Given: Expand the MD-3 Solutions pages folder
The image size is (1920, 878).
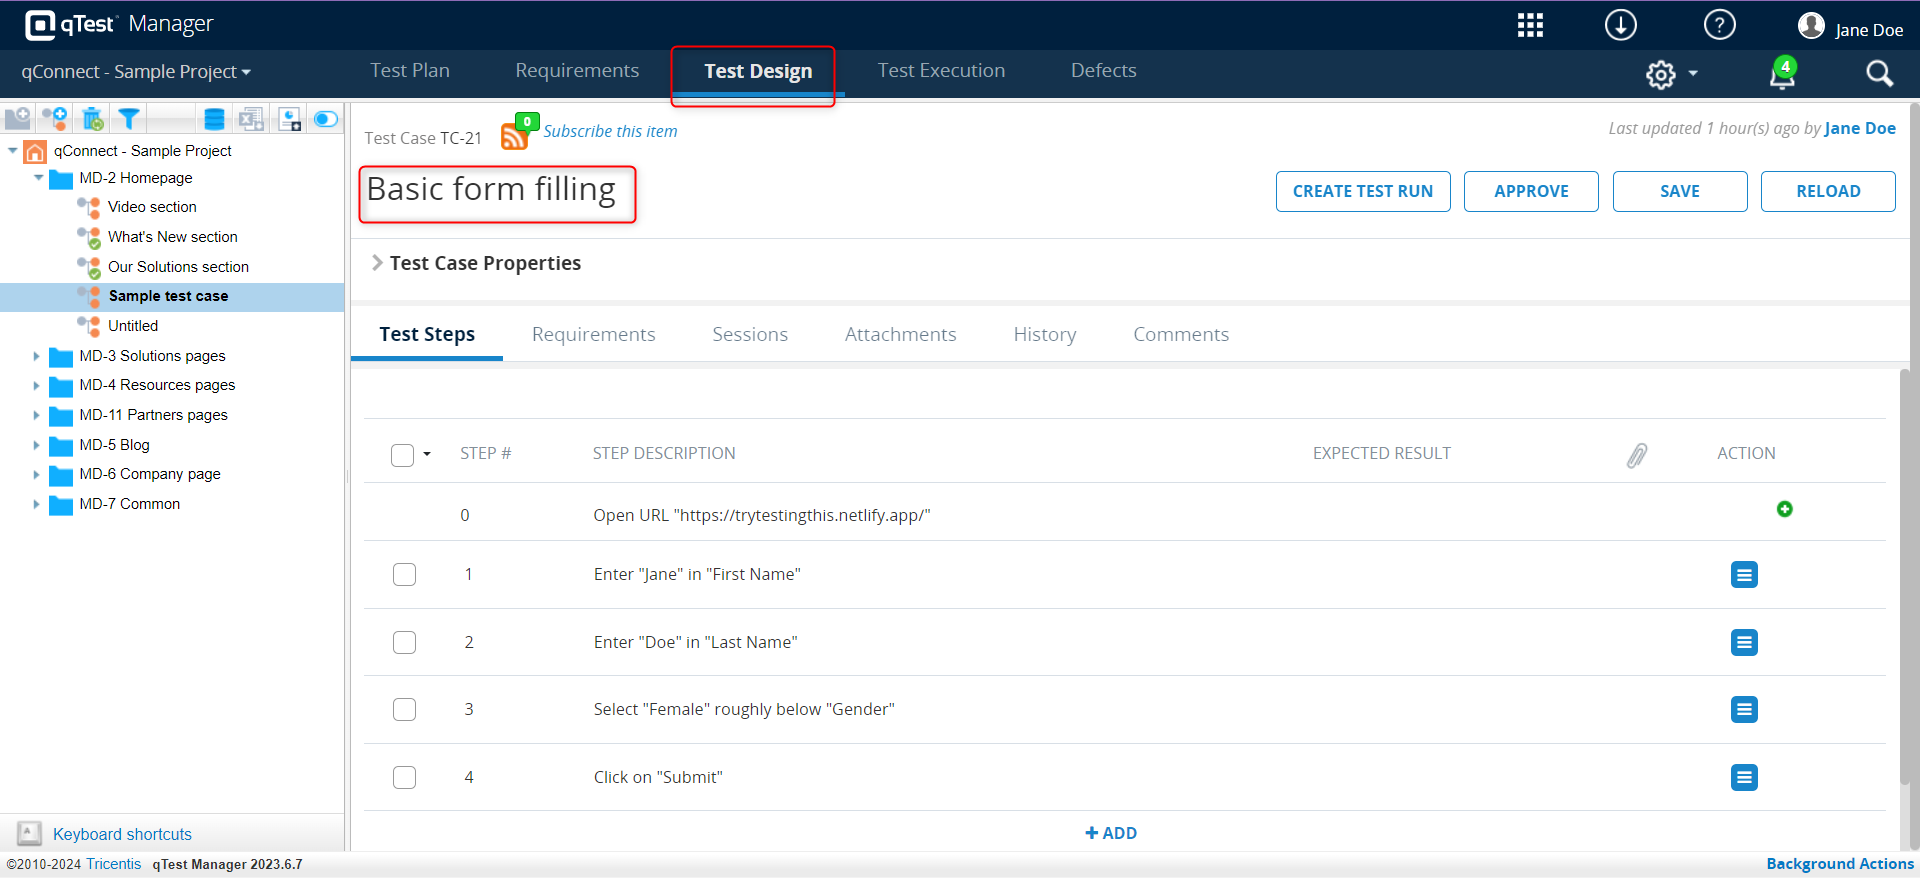Looking at the screenshot, I should pos(37,356).
